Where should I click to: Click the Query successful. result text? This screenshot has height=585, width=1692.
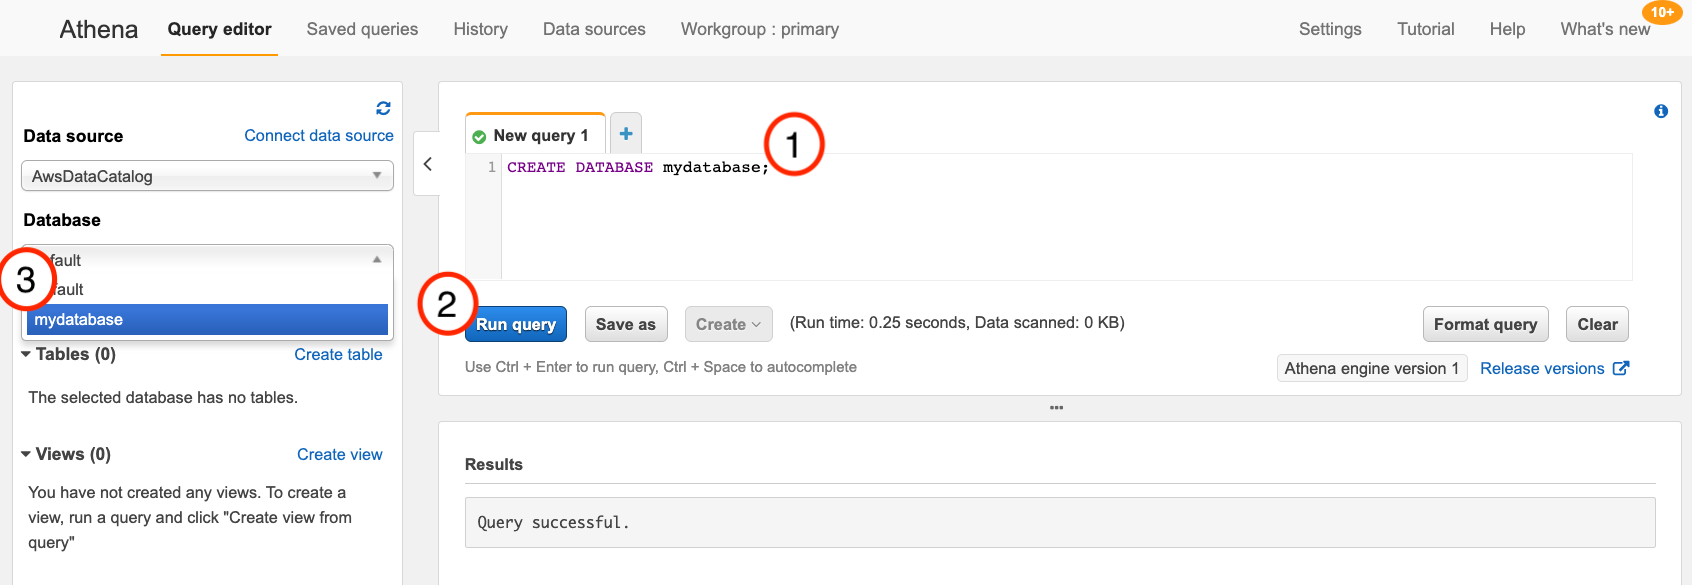pos(553,522)
